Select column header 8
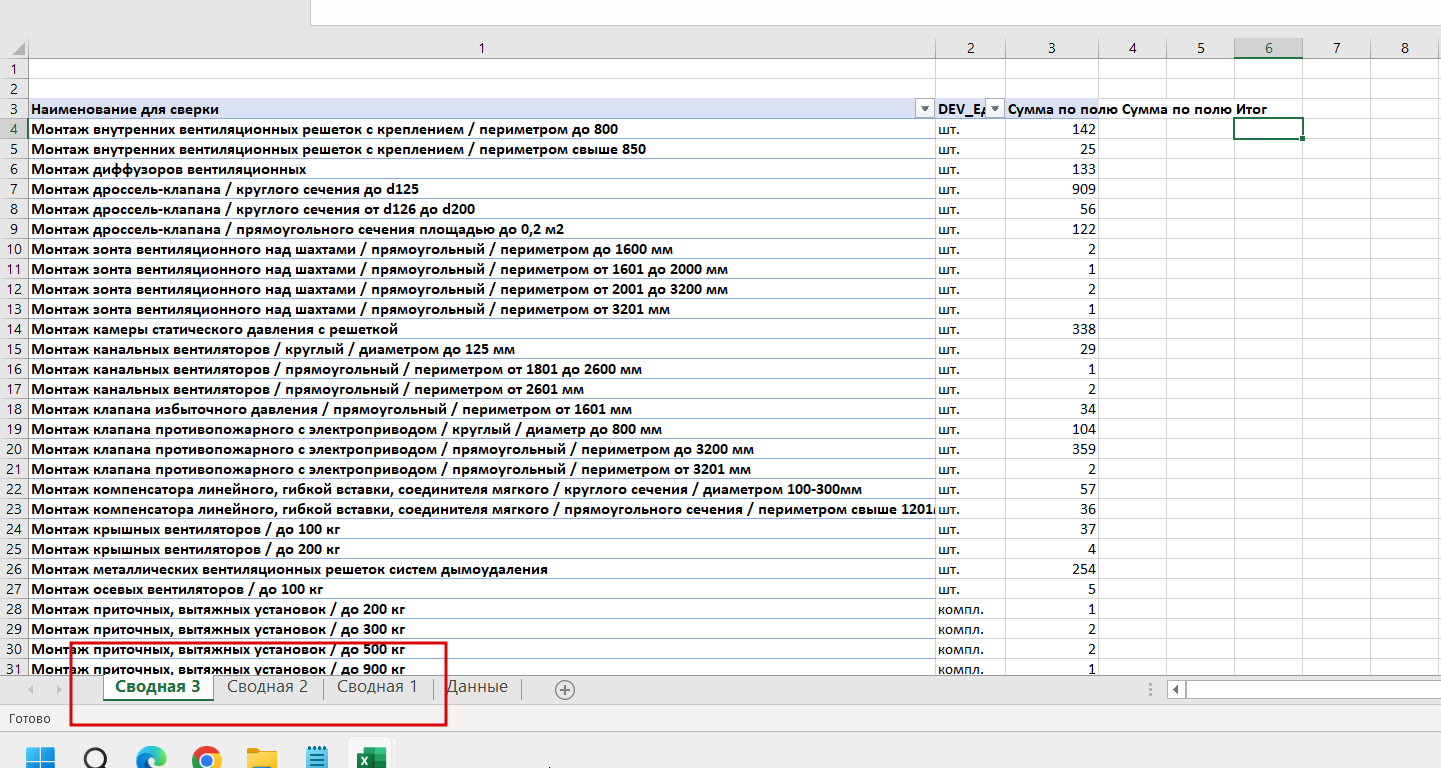 tap(1404, 48)
